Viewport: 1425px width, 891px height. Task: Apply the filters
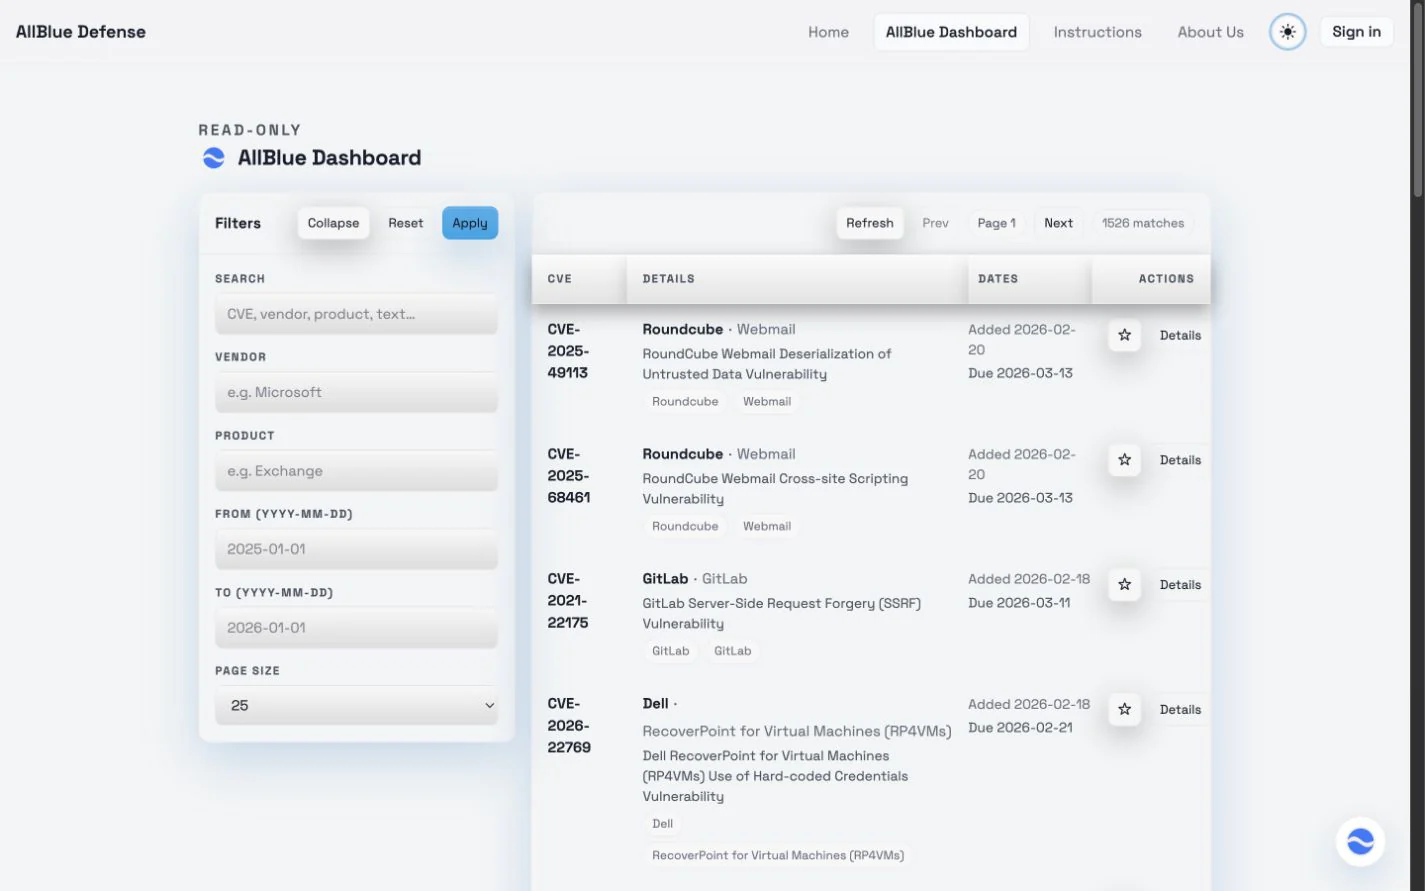[469, 223]
